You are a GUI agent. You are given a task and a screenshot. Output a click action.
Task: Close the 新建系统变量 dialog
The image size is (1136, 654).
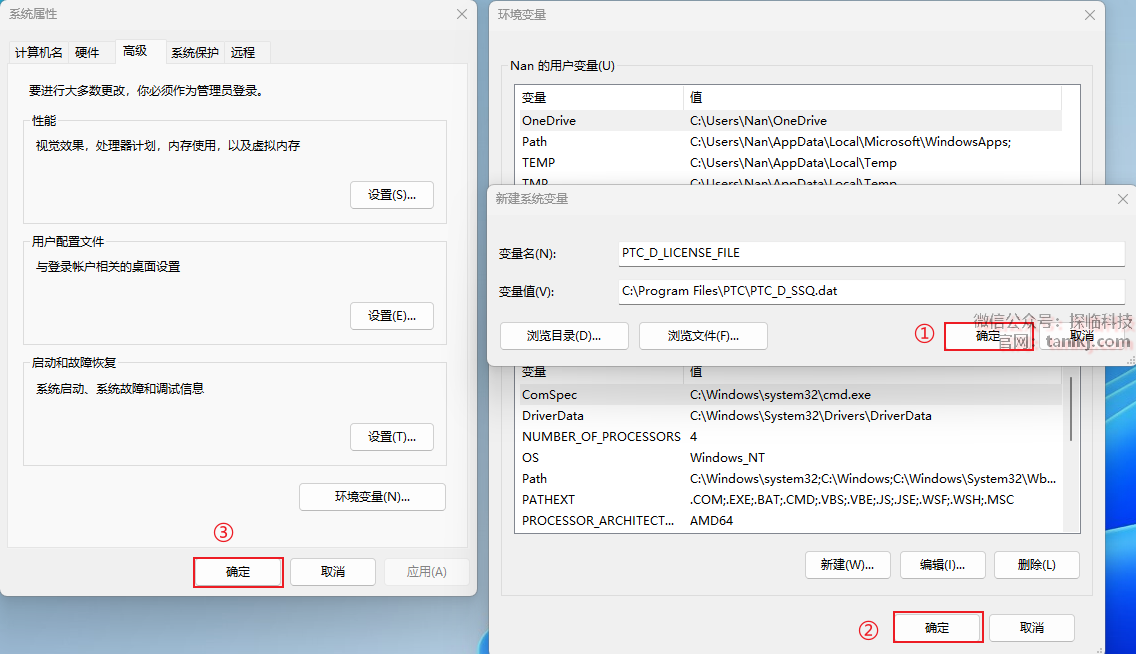point(1122,199)
